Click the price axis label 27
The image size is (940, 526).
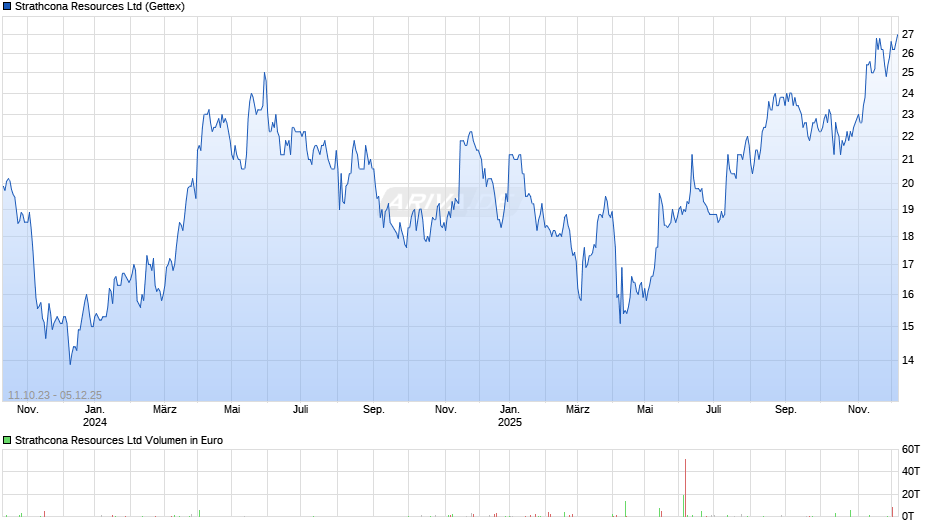(x=908, y=35)
